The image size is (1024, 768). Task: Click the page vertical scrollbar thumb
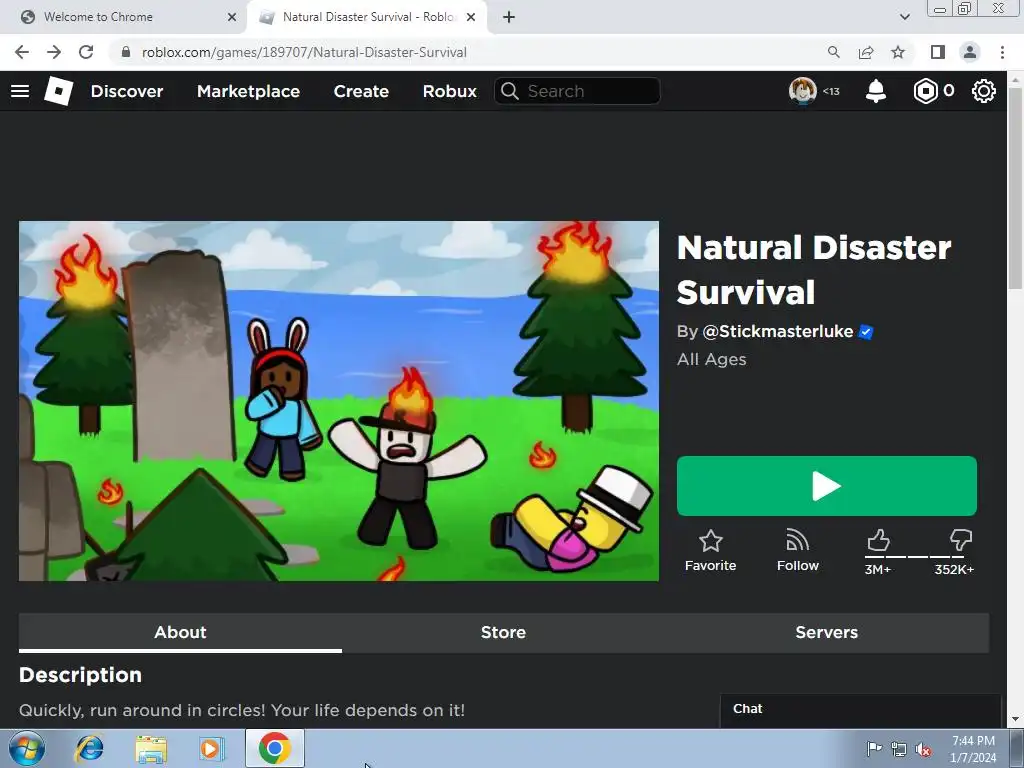click(x=1015, y=186)
